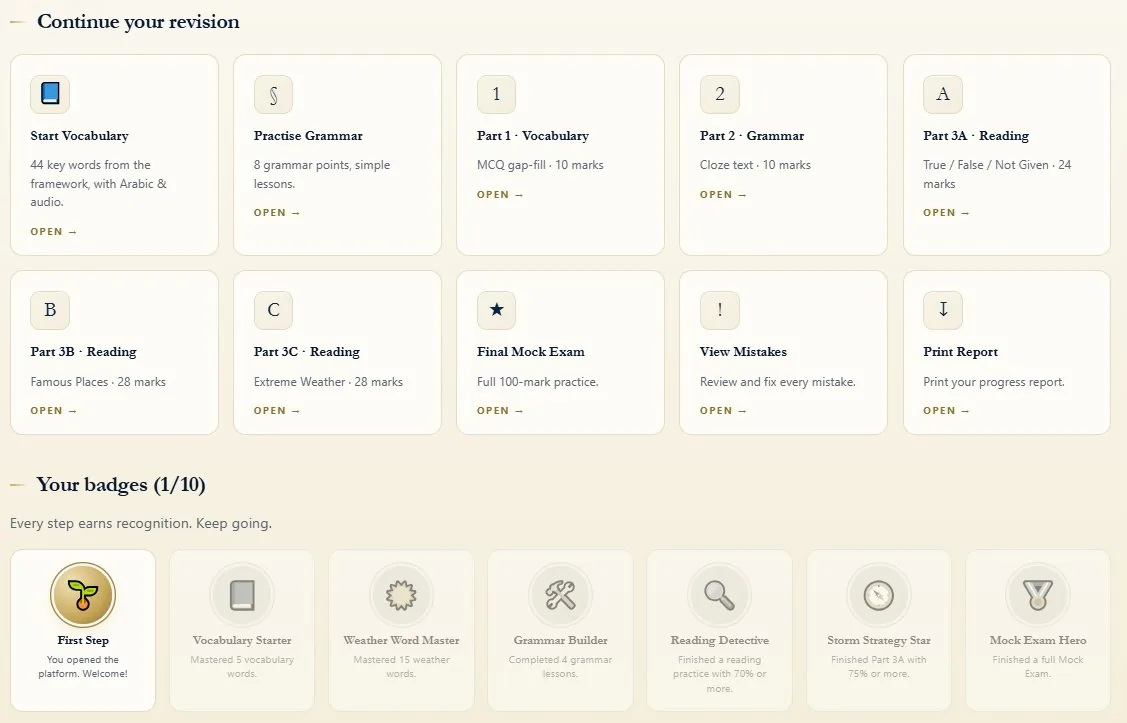Click 'Full 100-mark practice.' description

pyautogui.click(x=538, y=382)
